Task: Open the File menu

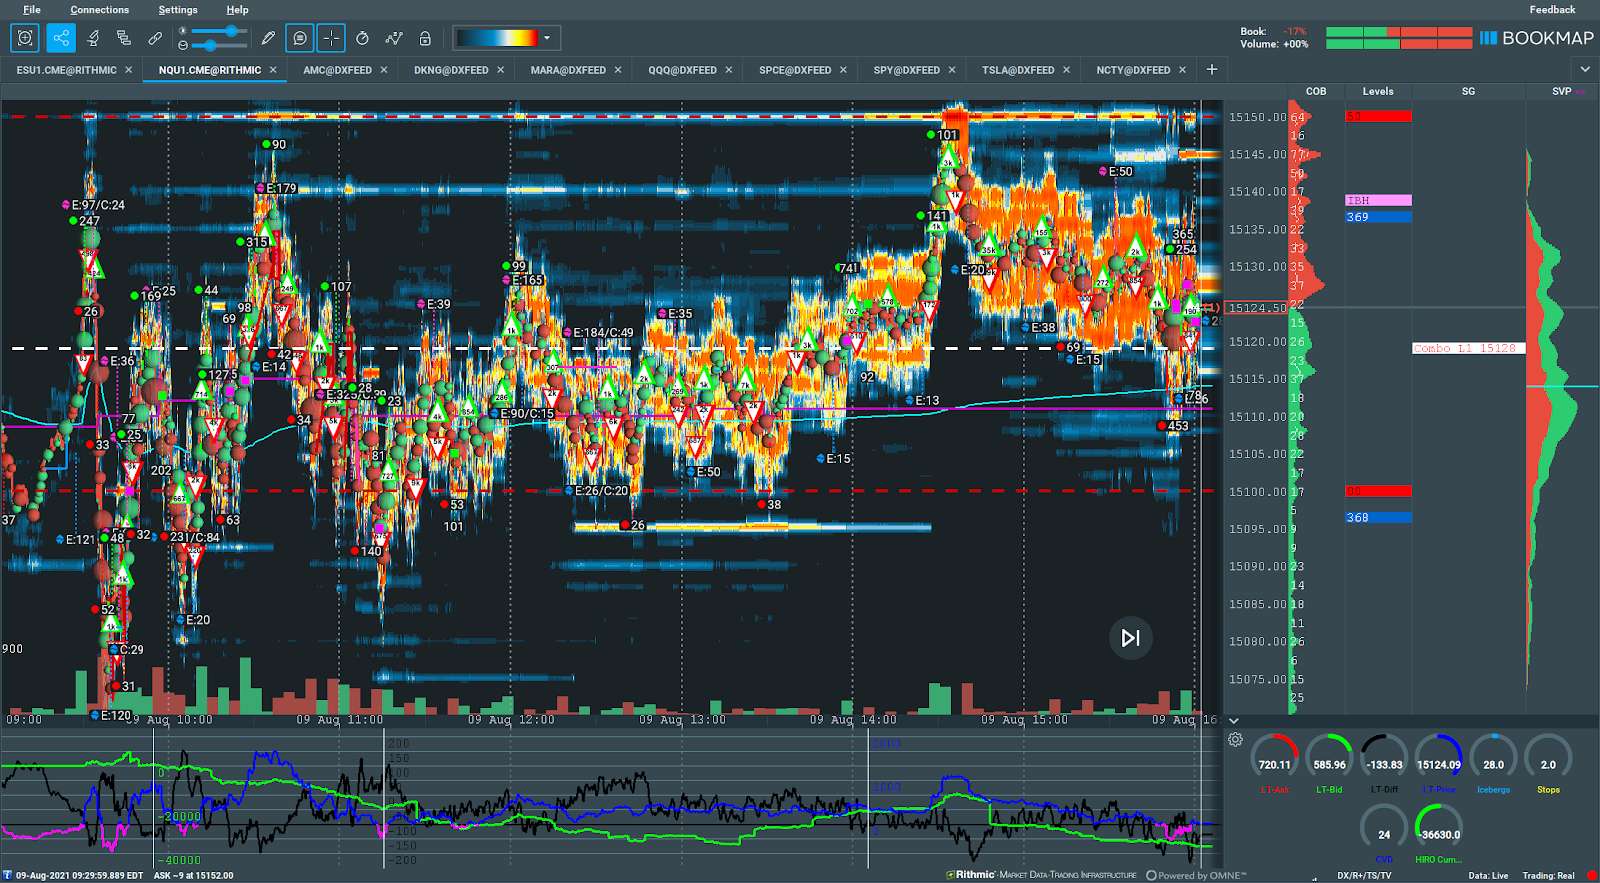Action: click(32, 9)
